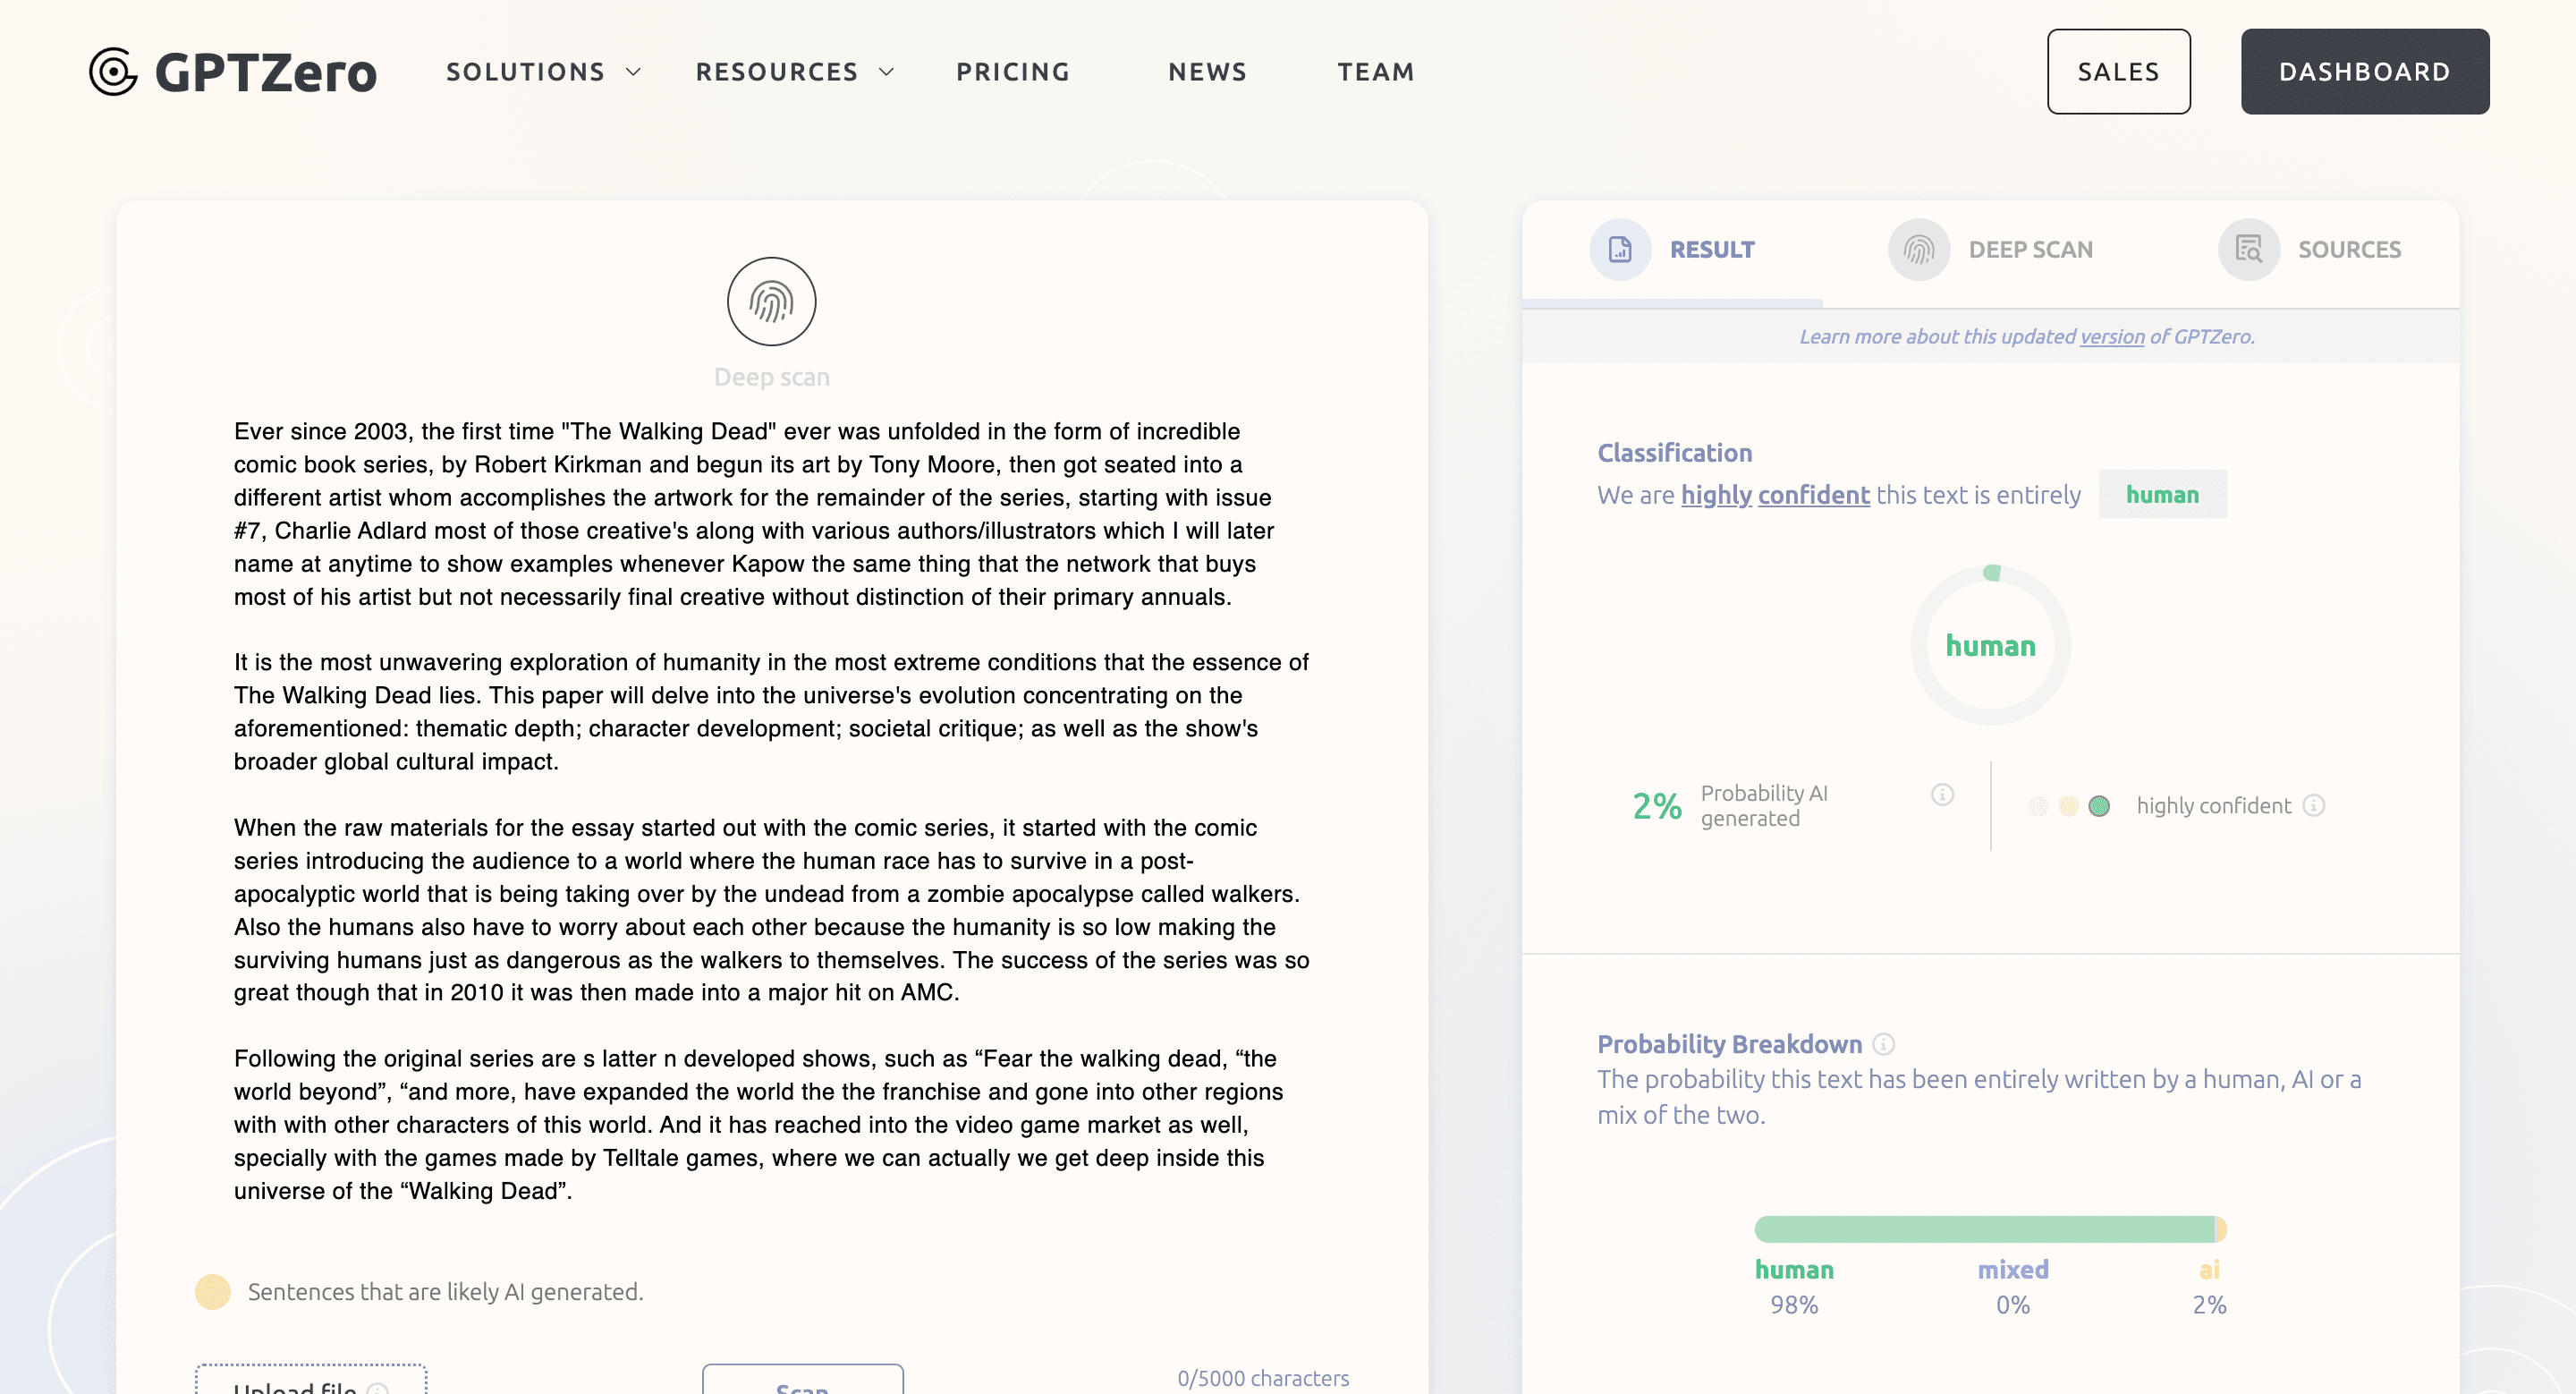Click the Sales button
The image size is (2576, 1394).
click(2118, 72)
